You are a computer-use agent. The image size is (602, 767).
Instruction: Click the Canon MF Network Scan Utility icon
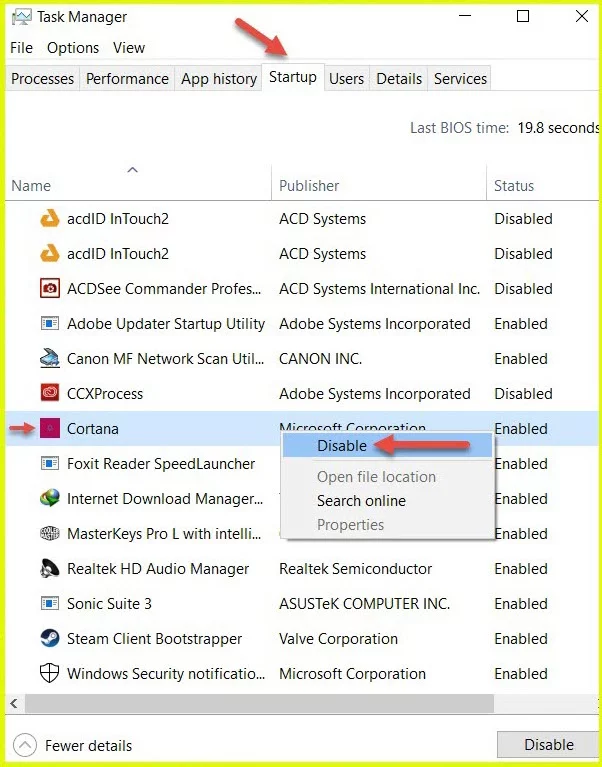click(49, 359)
